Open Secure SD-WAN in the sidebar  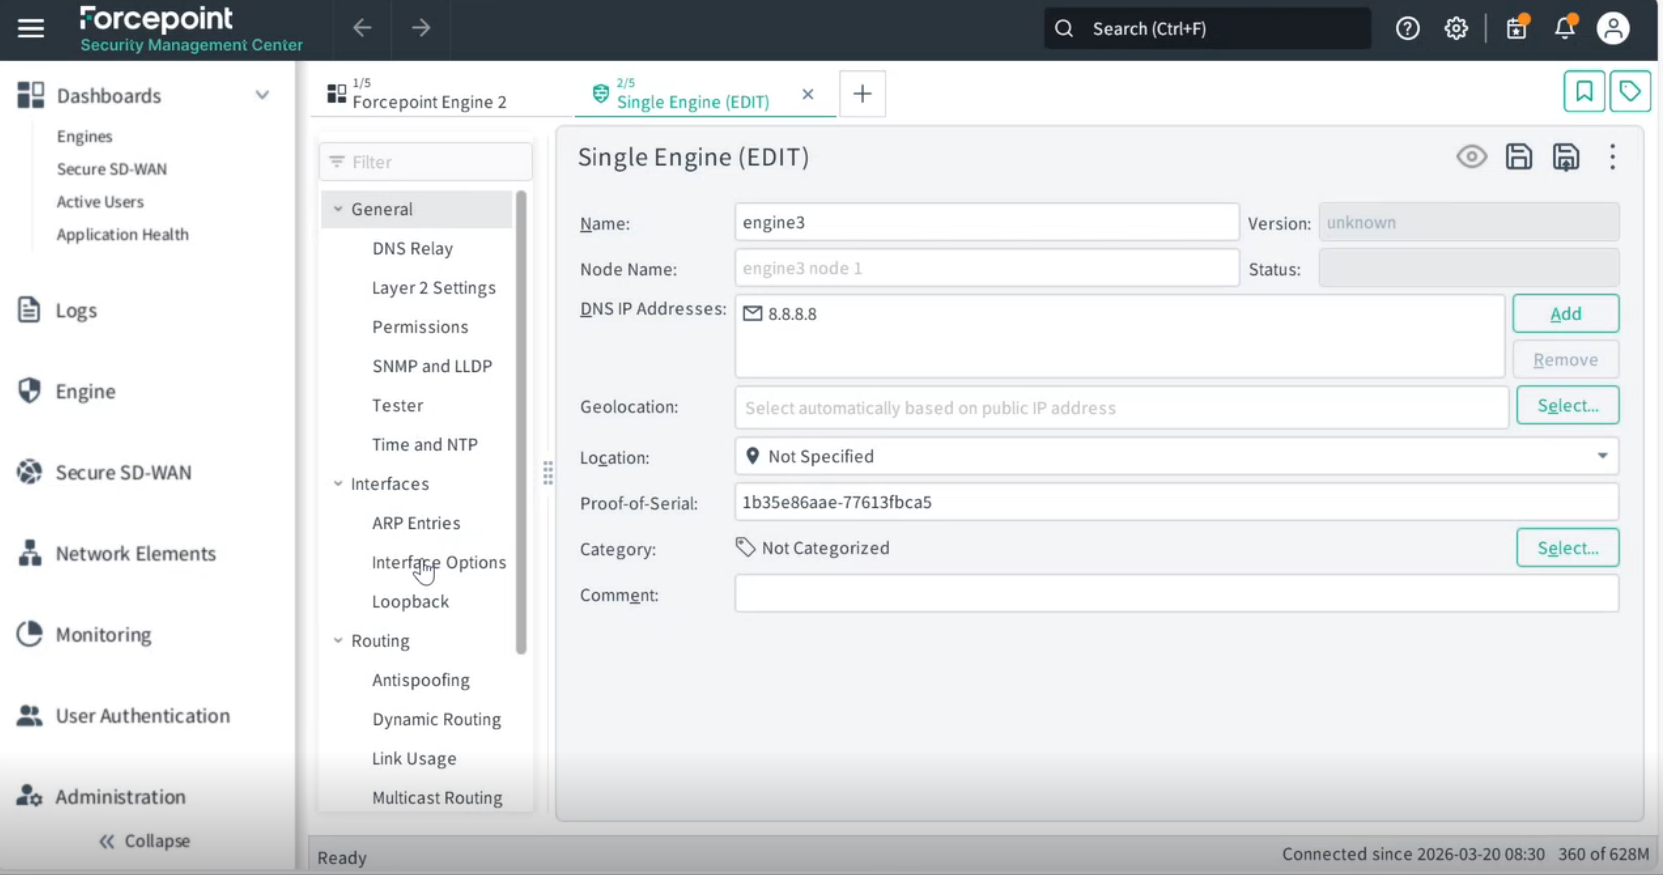123,472
